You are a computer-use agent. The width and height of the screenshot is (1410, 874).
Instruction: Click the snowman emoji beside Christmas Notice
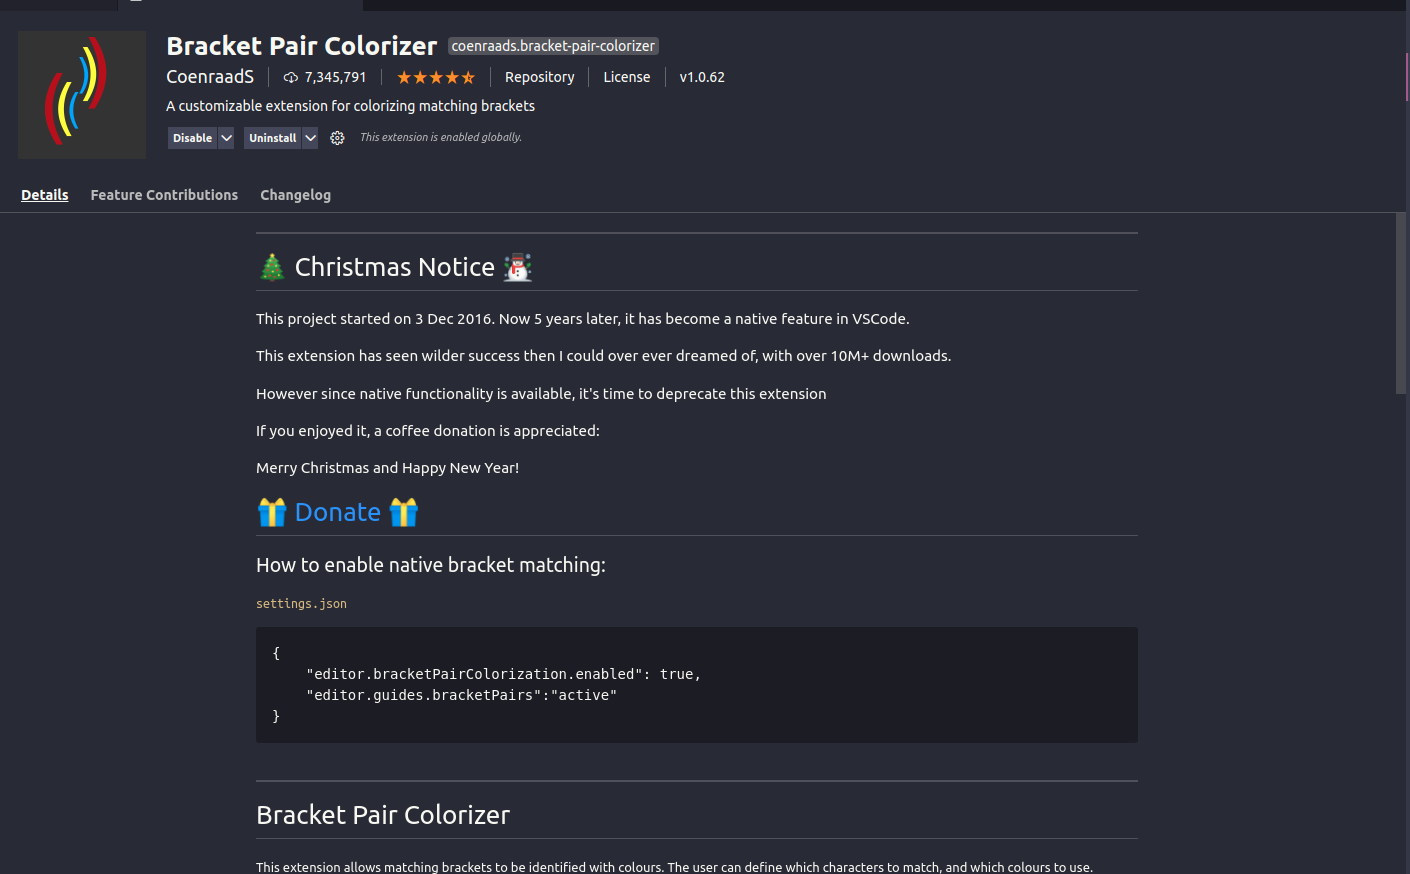pyautogui.click(x=517, y=266)
